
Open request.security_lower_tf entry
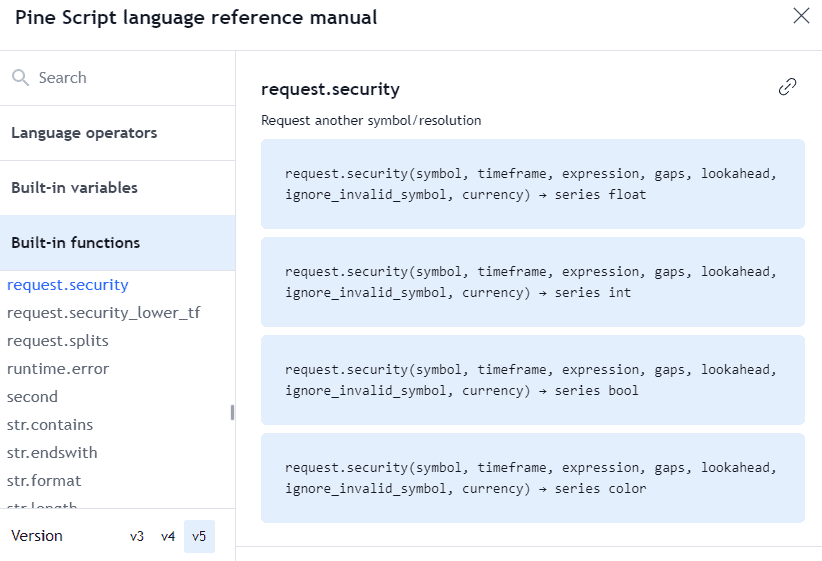[x=103, y=313]
